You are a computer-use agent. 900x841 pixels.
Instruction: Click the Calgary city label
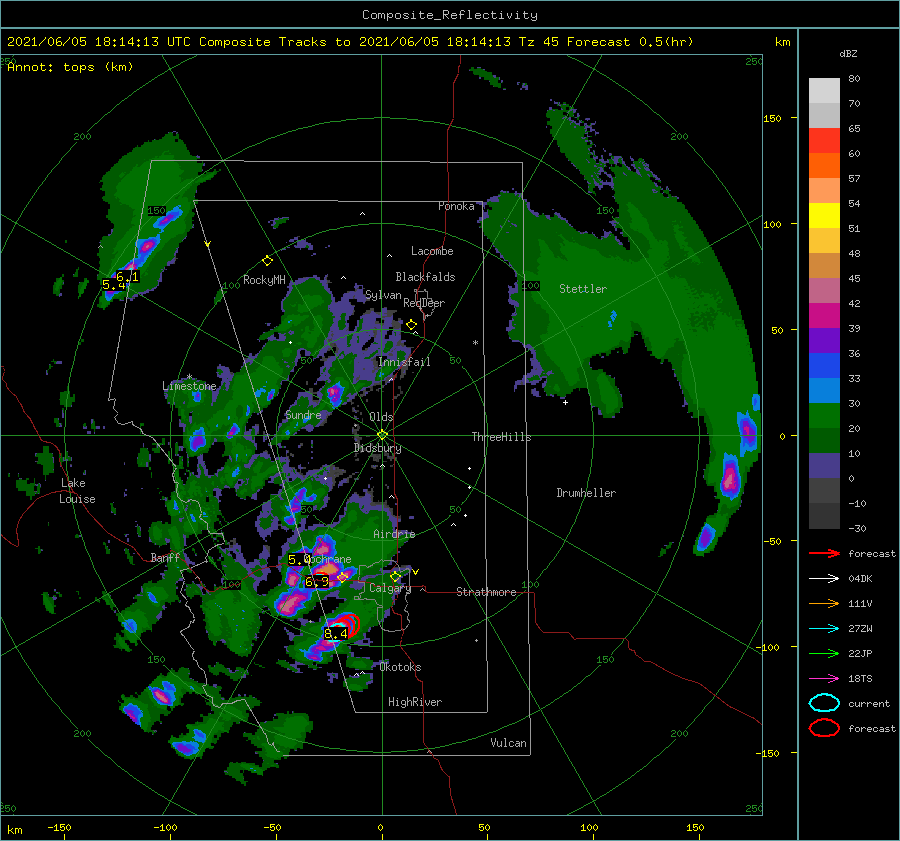point(390,588)
